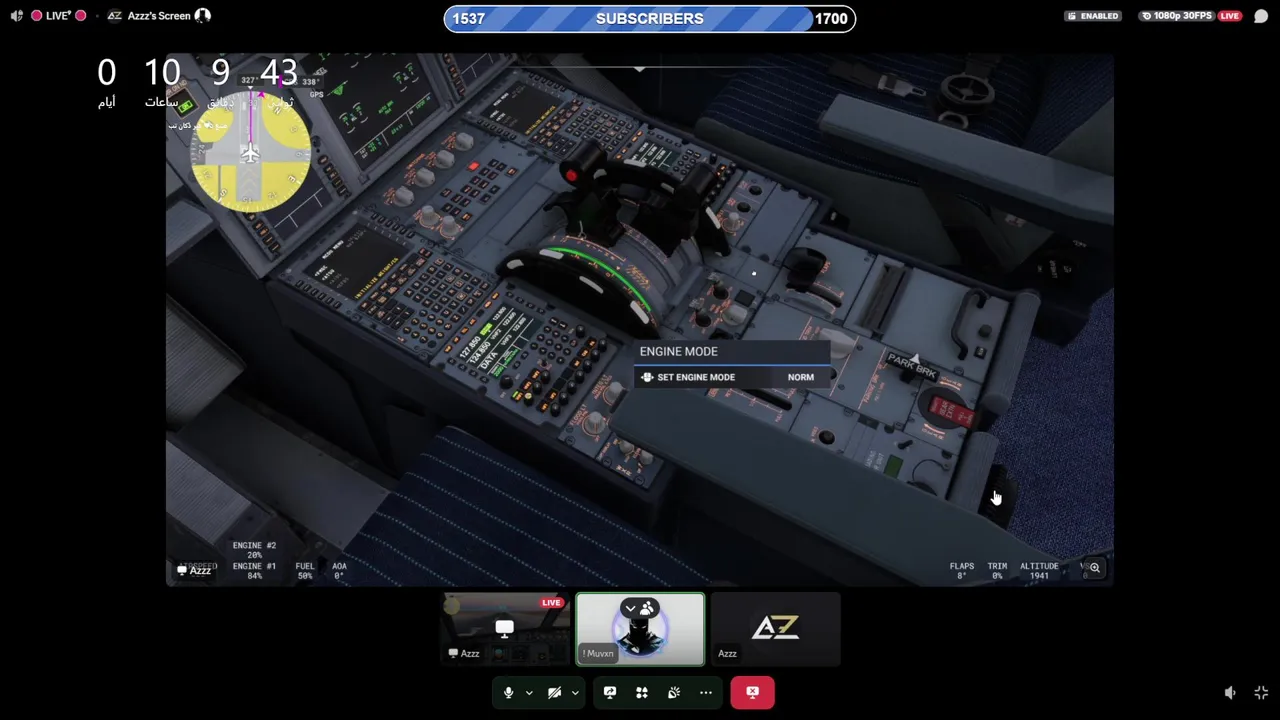Viewport: 1280px width, 720px height.
Task: Click the ENABLED clips badge
Action: click(x=1093, y=16)
